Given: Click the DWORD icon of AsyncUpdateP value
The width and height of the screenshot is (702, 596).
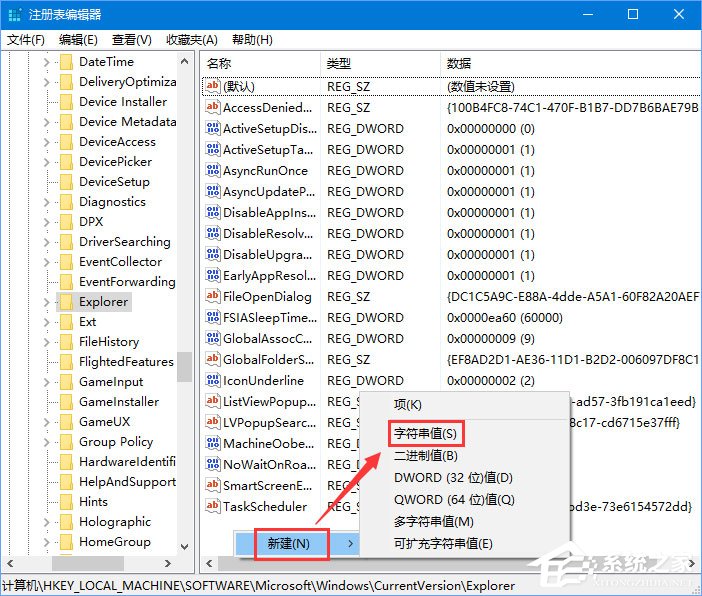Looking at the screenshot, I should [x=212, y=191].
